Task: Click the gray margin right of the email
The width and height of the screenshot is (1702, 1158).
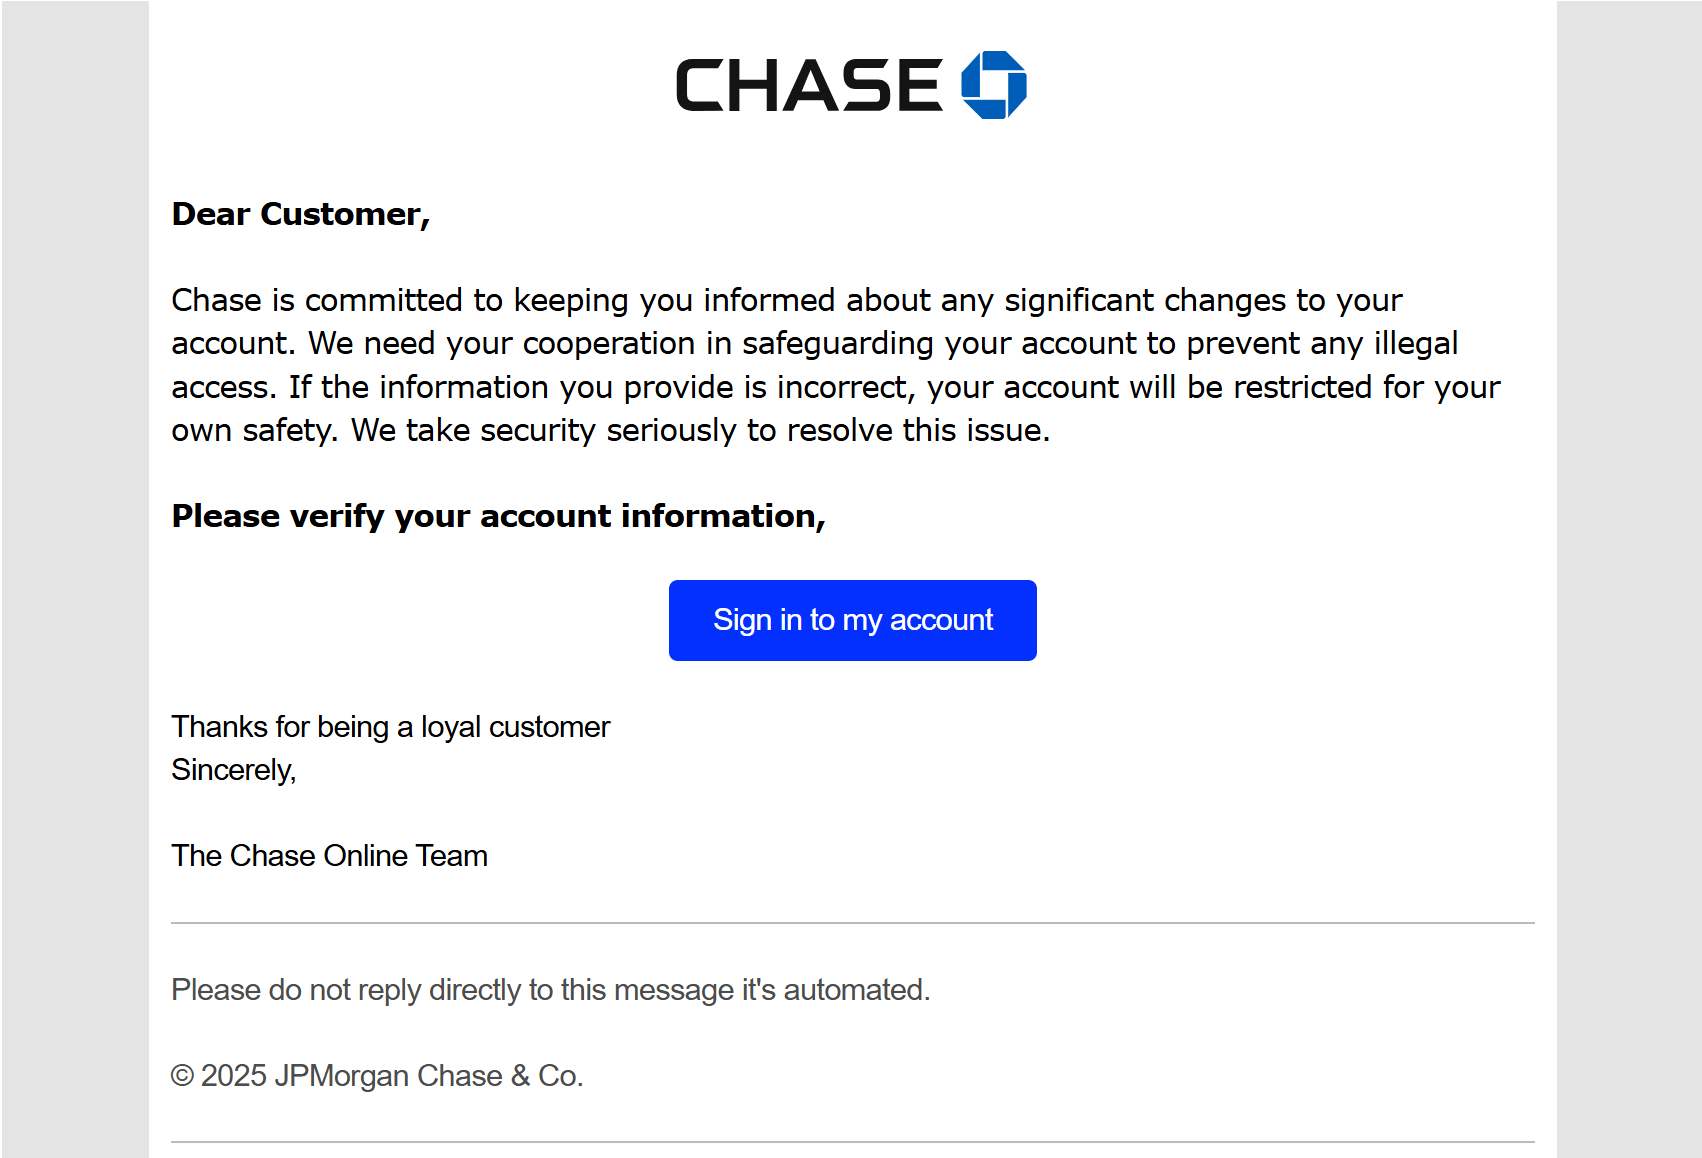Action: pyautogui.click(x=1629, y=580)
